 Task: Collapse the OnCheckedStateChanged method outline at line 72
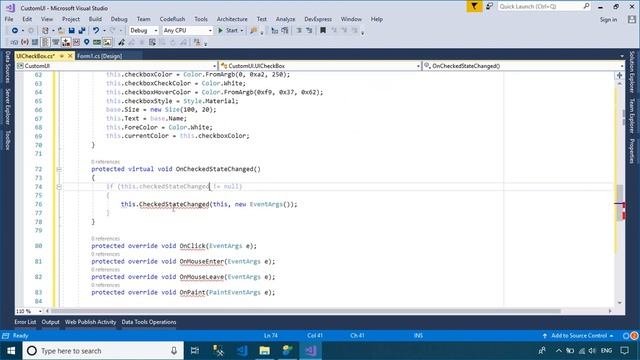tap(59, 169)
